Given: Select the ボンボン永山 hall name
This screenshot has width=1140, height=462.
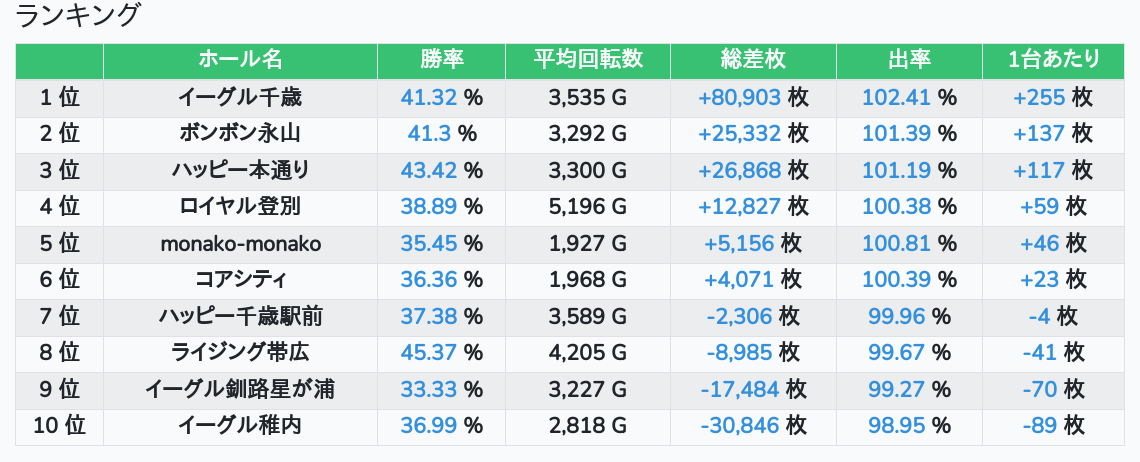Looking at the screenshot, I should coord(240,134).
